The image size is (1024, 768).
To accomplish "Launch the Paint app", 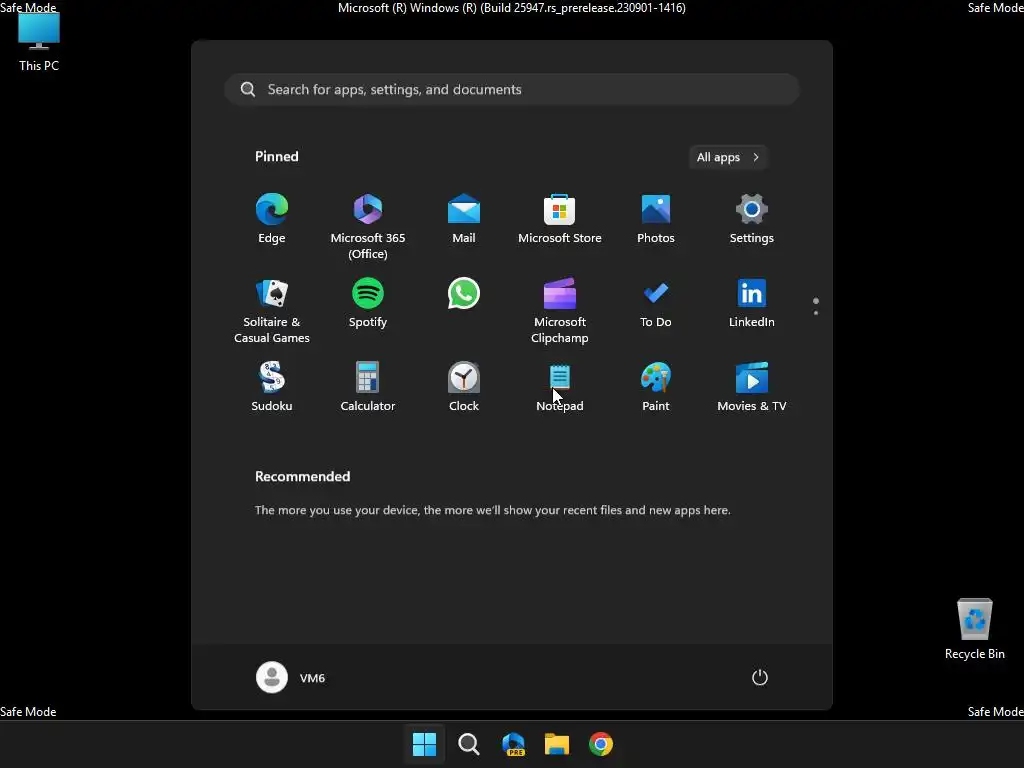I will click(656, 387).
